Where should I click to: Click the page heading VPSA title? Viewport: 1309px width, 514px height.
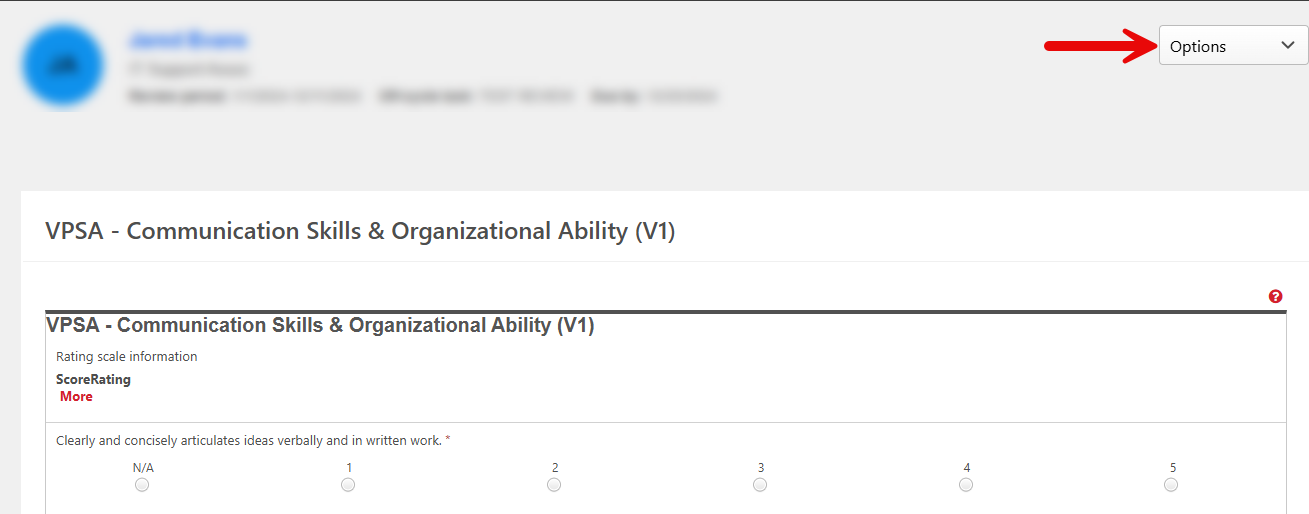360,231
